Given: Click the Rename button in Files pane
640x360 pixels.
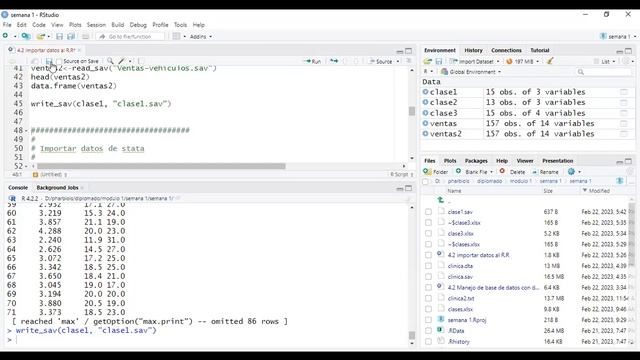Looking at the screenshot, I should point(545,172).
